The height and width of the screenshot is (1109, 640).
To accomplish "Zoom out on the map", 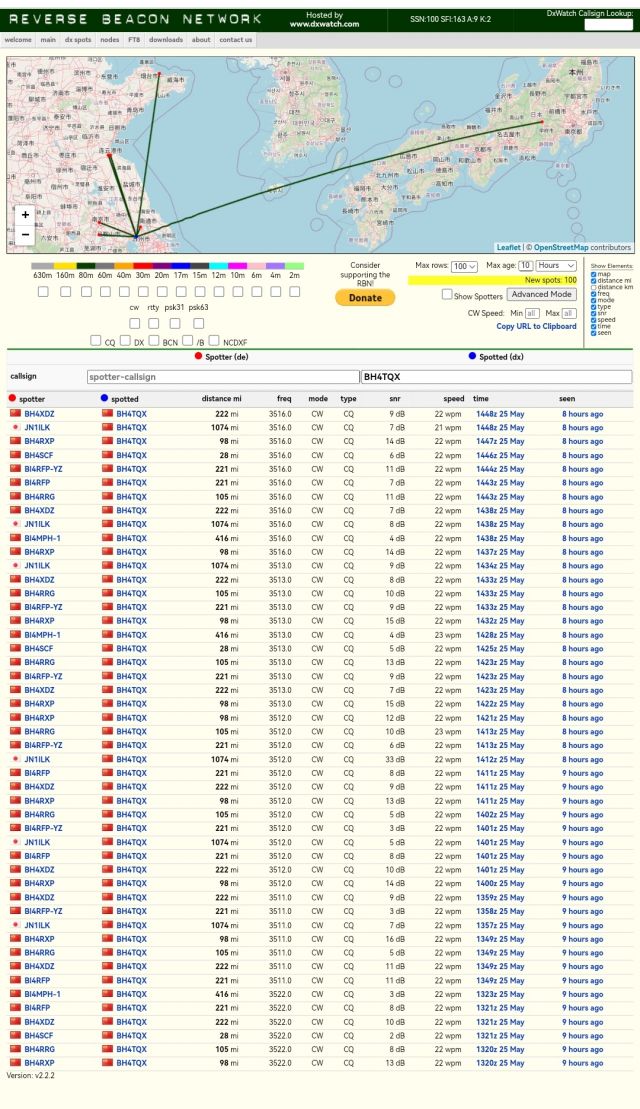I will coord(25,234).
